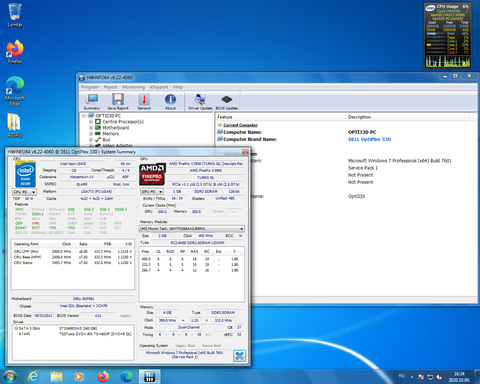Launch Driver Update from toolbar

[x=200, y=101]
